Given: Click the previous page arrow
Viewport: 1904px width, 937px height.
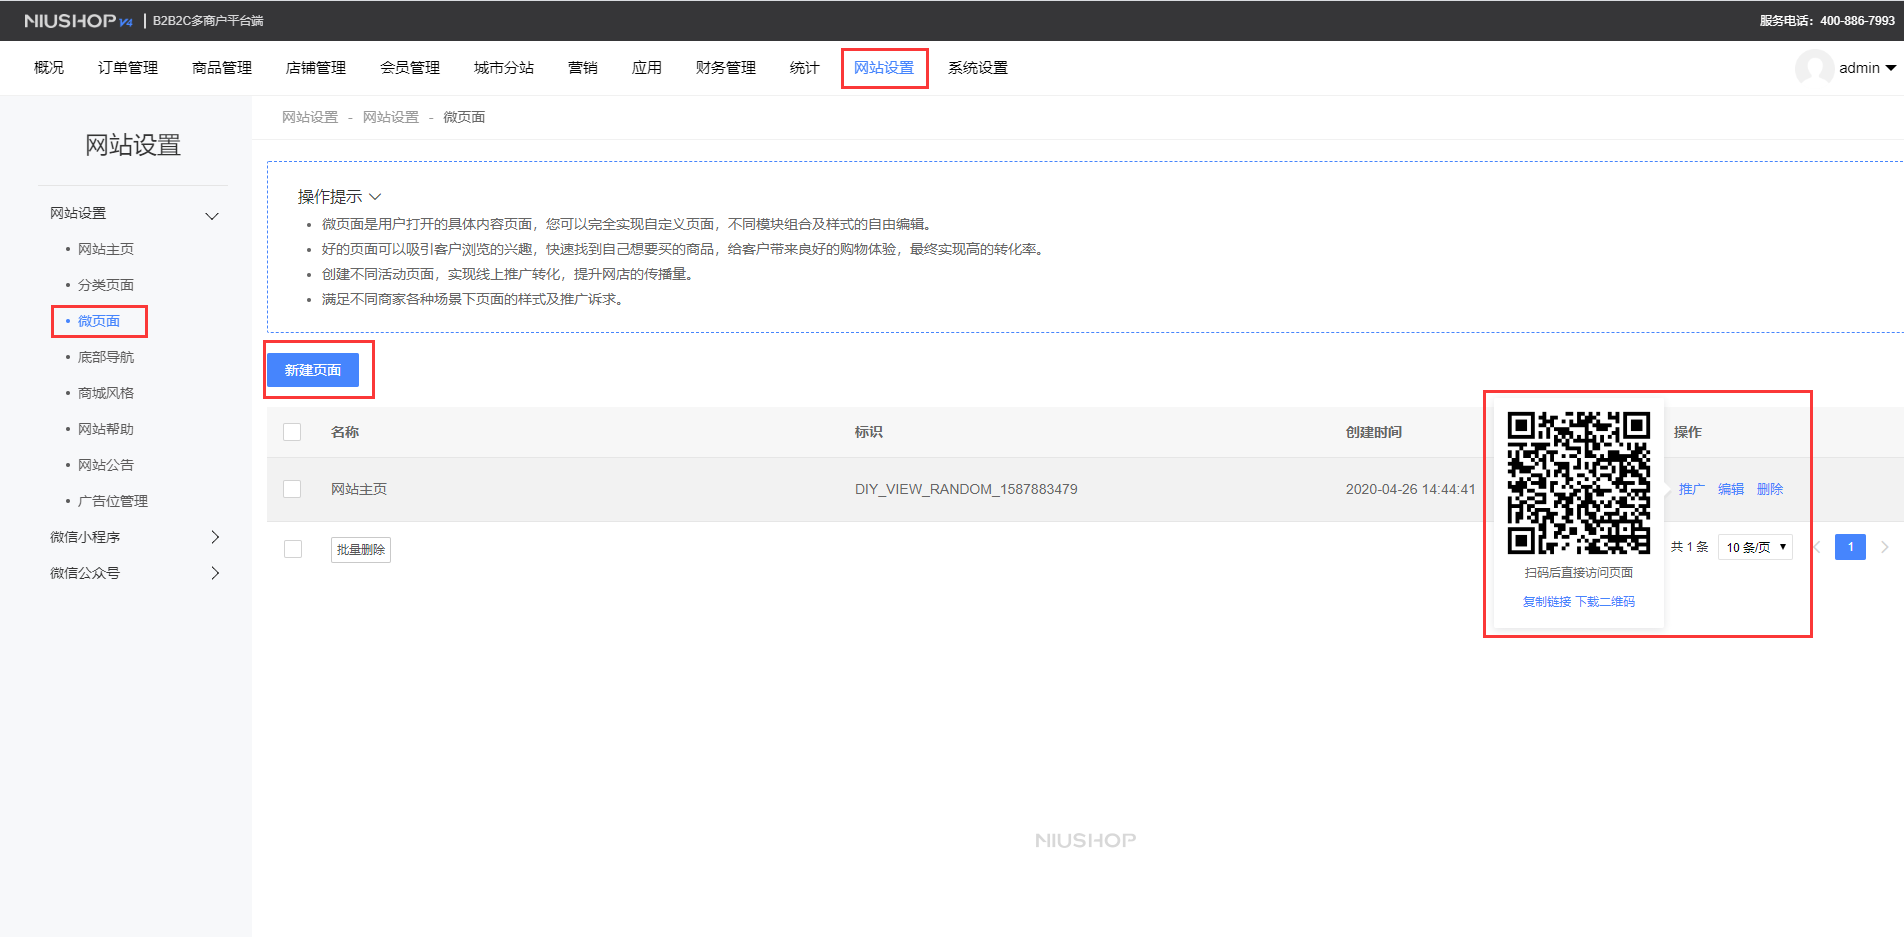Looking at the screenshot, I should 1816,547.
